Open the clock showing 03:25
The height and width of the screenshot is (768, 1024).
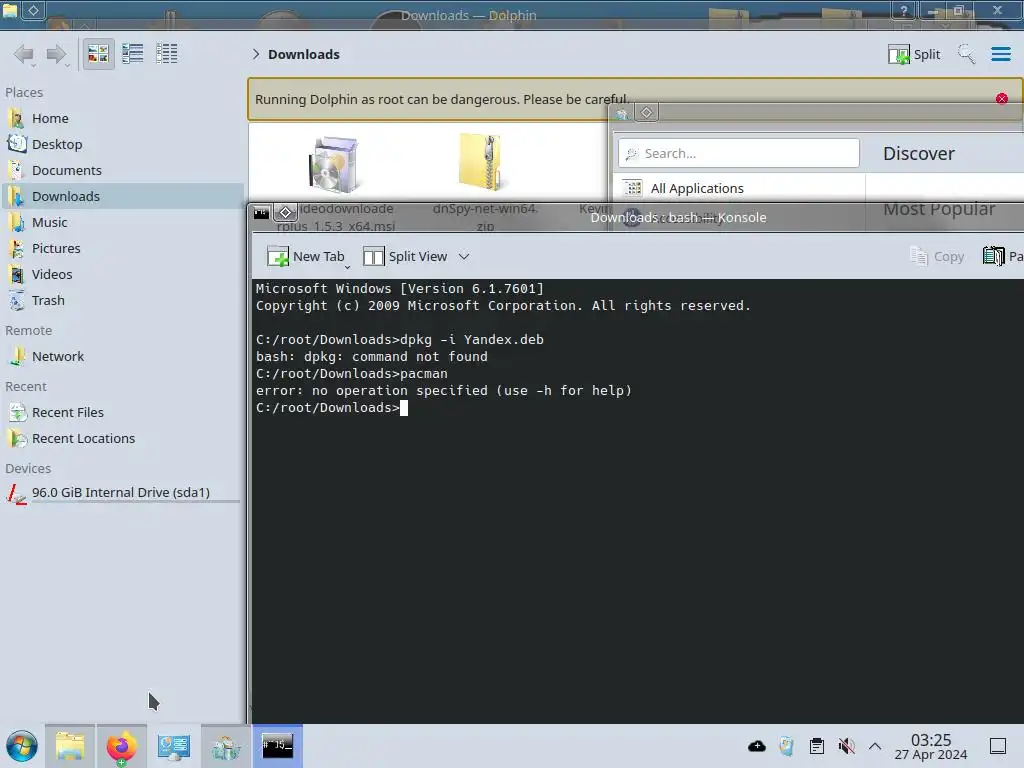(x=931, y=746)
